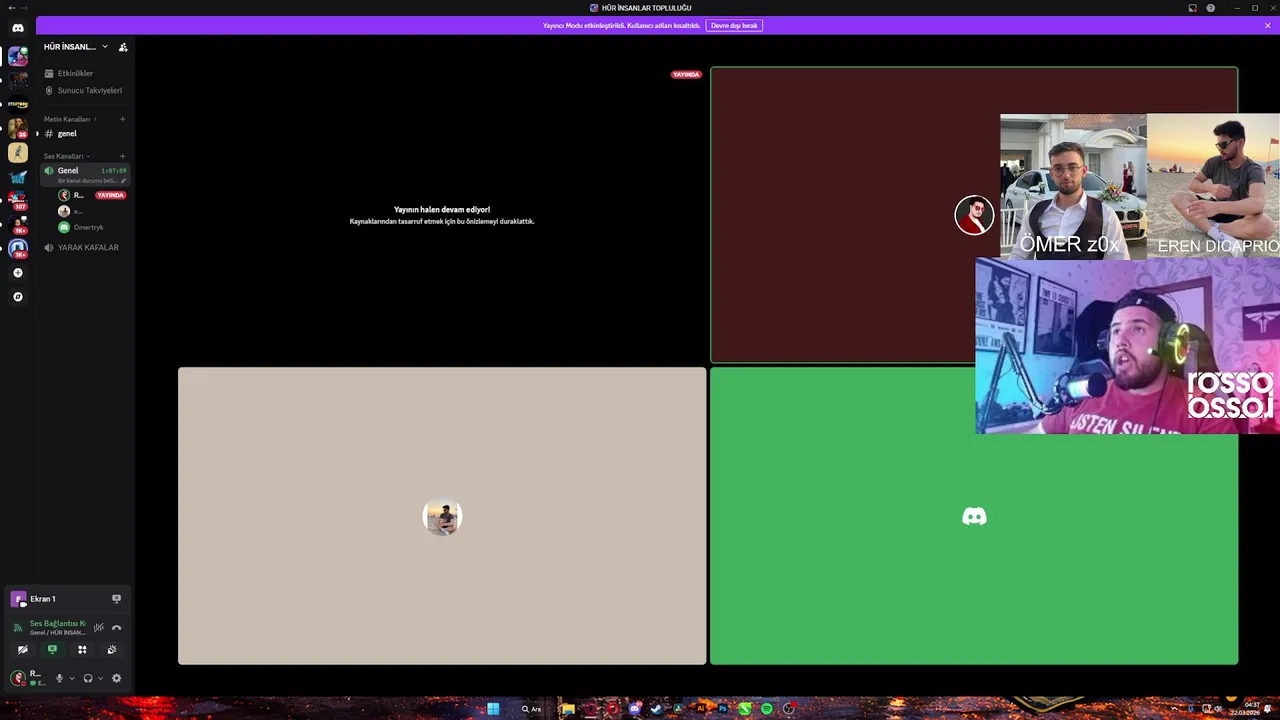Open headphone output options chevron
Viewport: 1280px width, 720px height.
(x=100, y=678)
